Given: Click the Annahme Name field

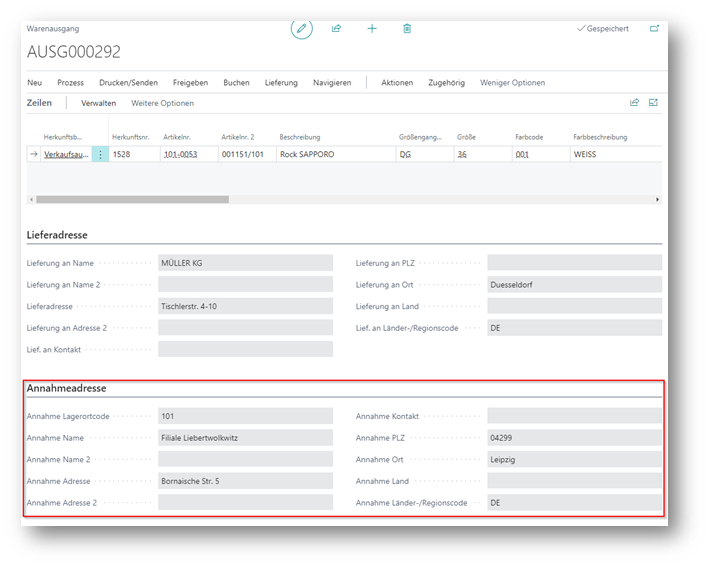Looking at the screenshot, I should click(x=245, y=437).
